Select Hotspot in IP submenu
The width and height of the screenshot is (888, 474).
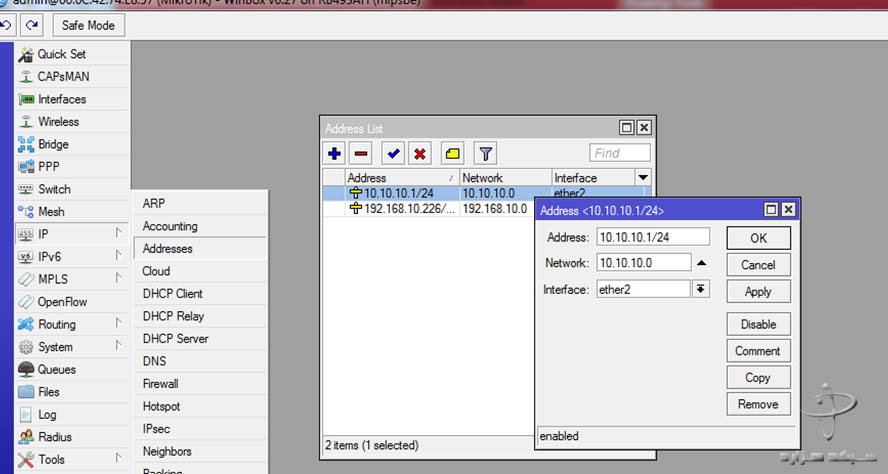[x=200, y=407]
